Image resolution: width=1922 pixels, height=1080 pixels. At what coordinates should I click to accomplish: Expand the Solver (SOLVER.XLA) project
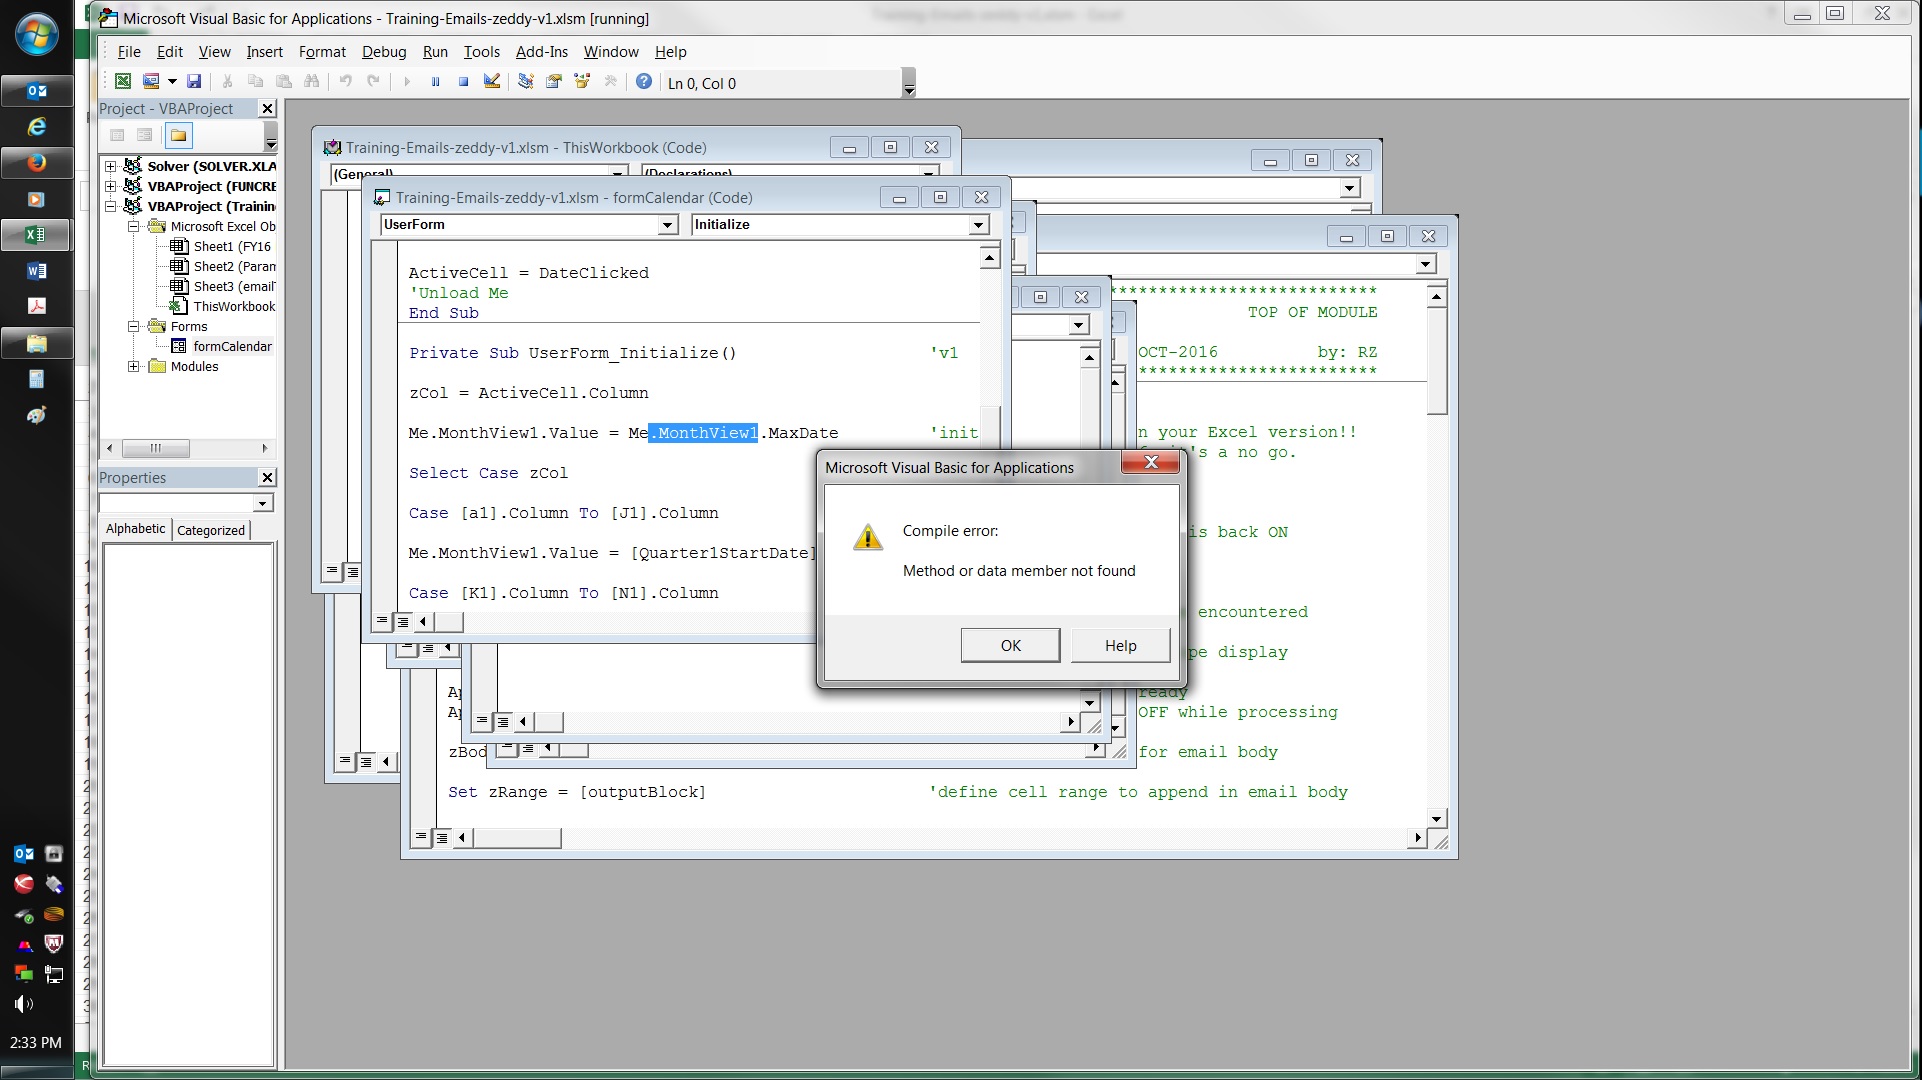111,167
